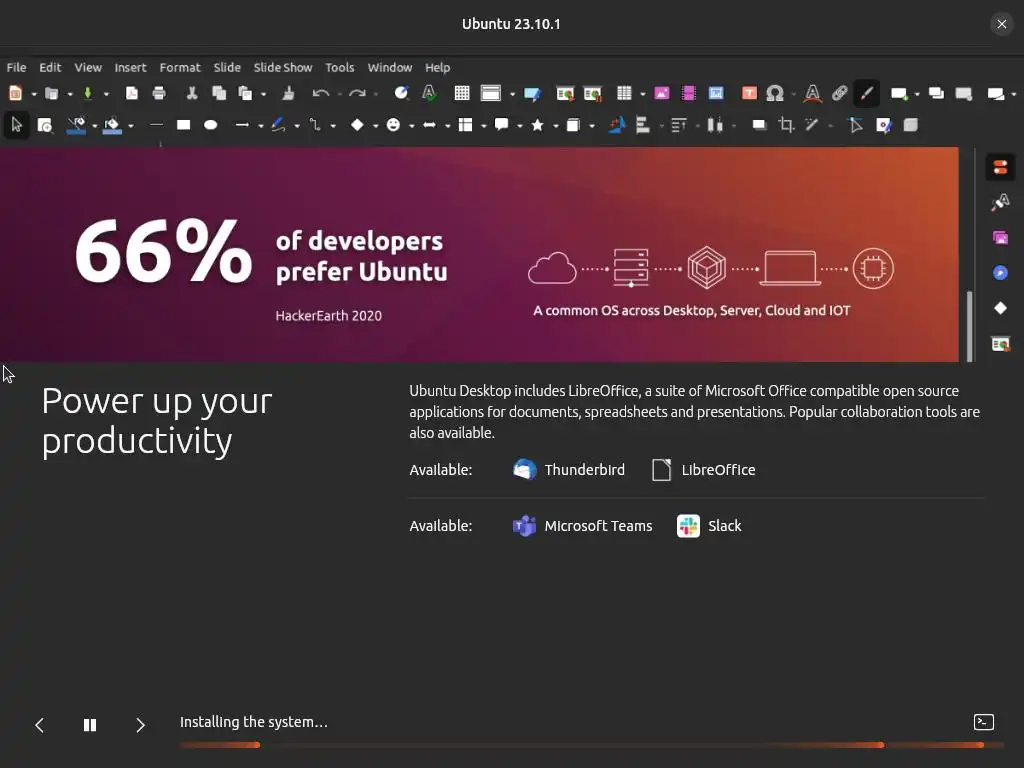Click the Copy icon
The image size is (1024, 768).
click(x=219, y=93)
